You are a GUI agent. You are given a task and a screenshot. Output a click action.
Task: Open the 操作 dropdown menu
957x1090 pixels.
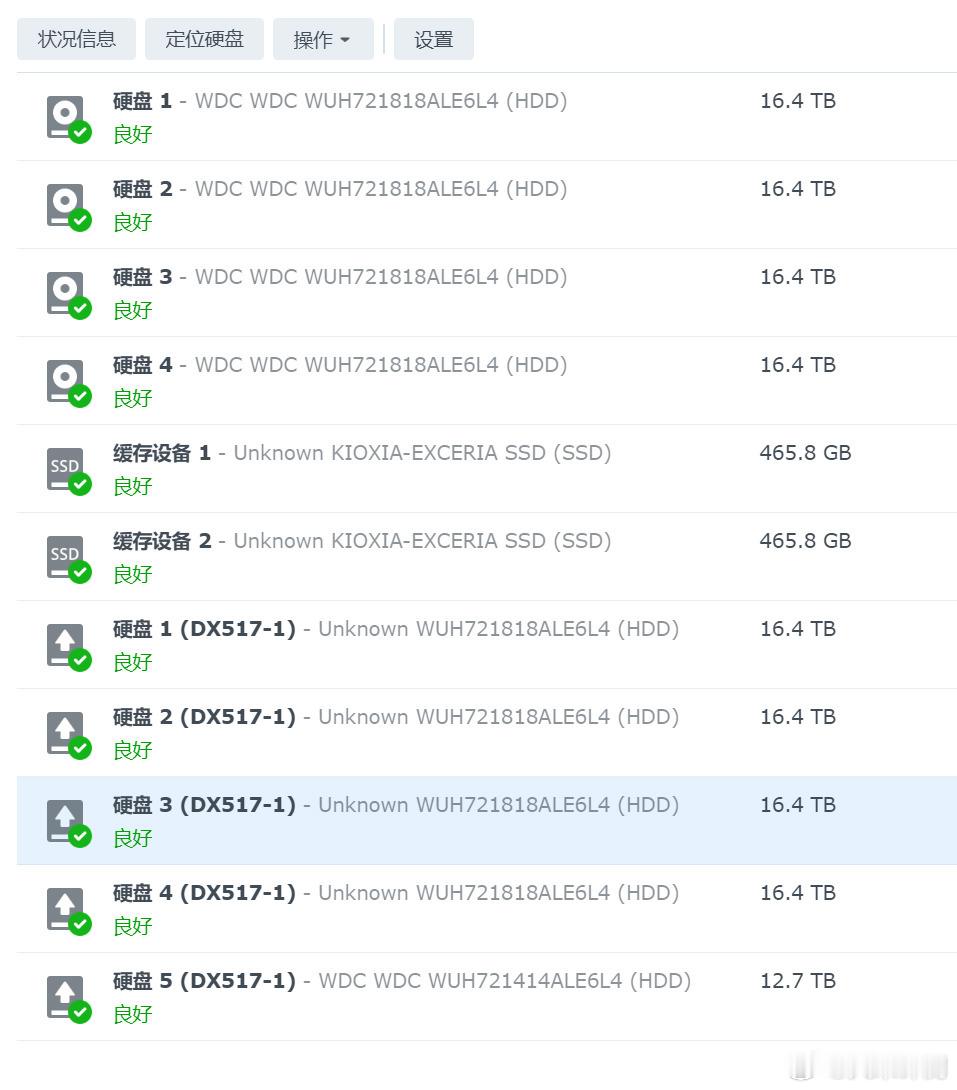[x=322, y=39]
